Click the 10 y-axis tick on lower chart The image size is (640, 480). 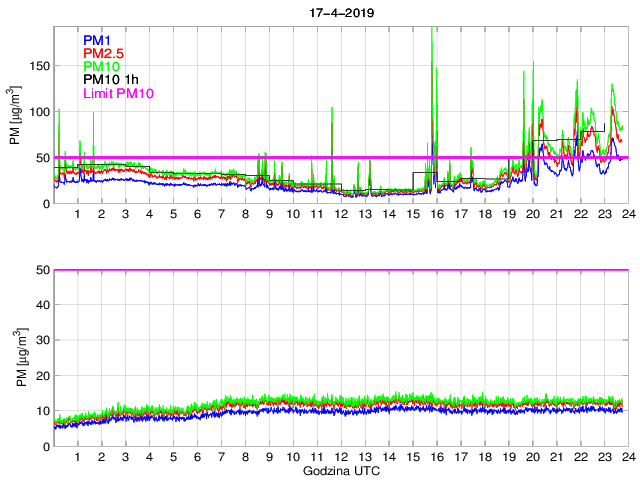click(x=42, y=411)
